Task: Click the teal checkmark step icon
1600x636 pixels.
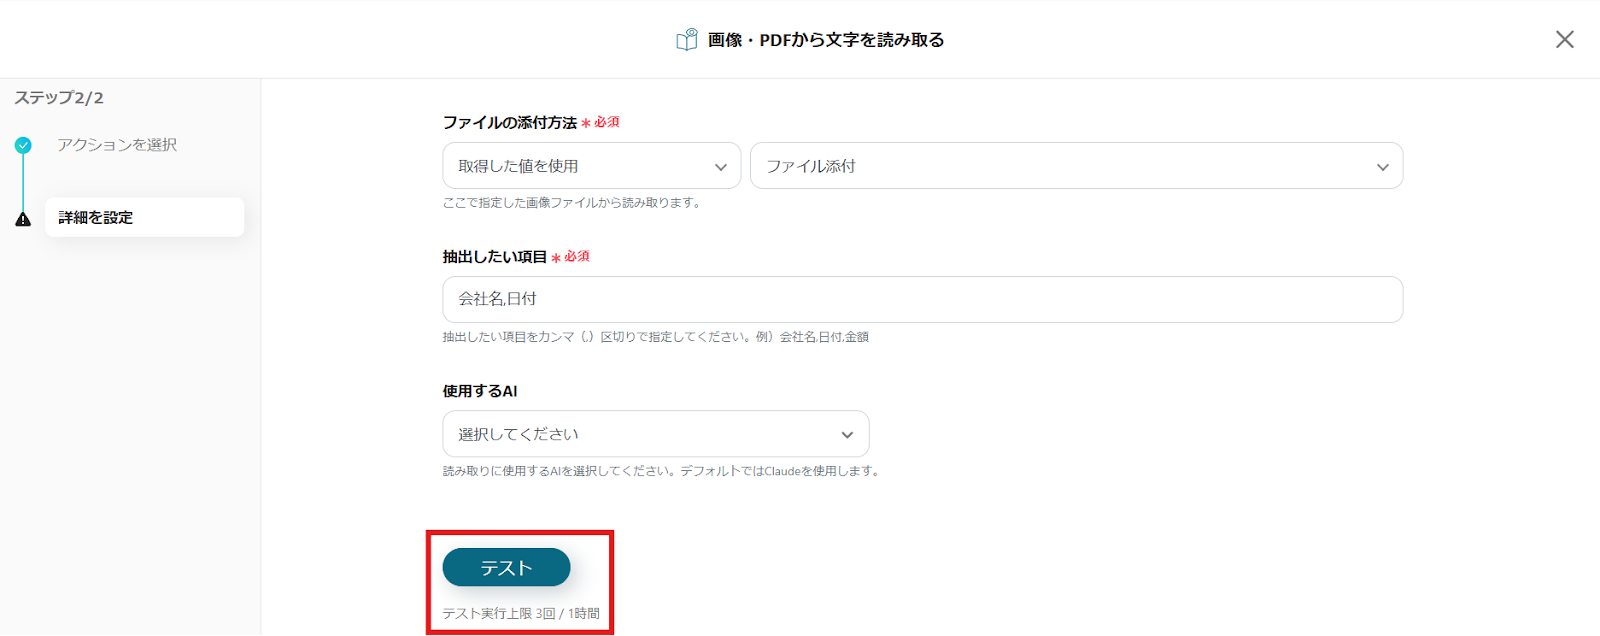Action: 23,145
